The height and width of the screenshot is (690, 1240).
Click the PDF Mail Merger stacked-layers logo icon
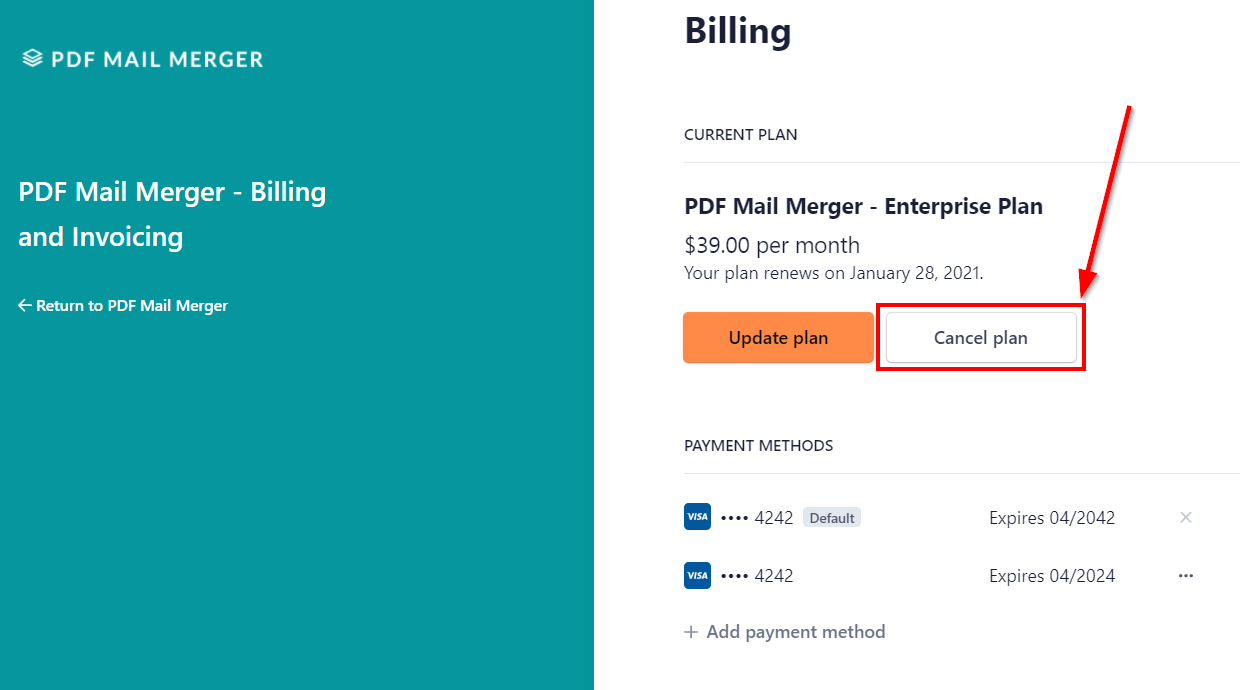(x=33, y=59)
